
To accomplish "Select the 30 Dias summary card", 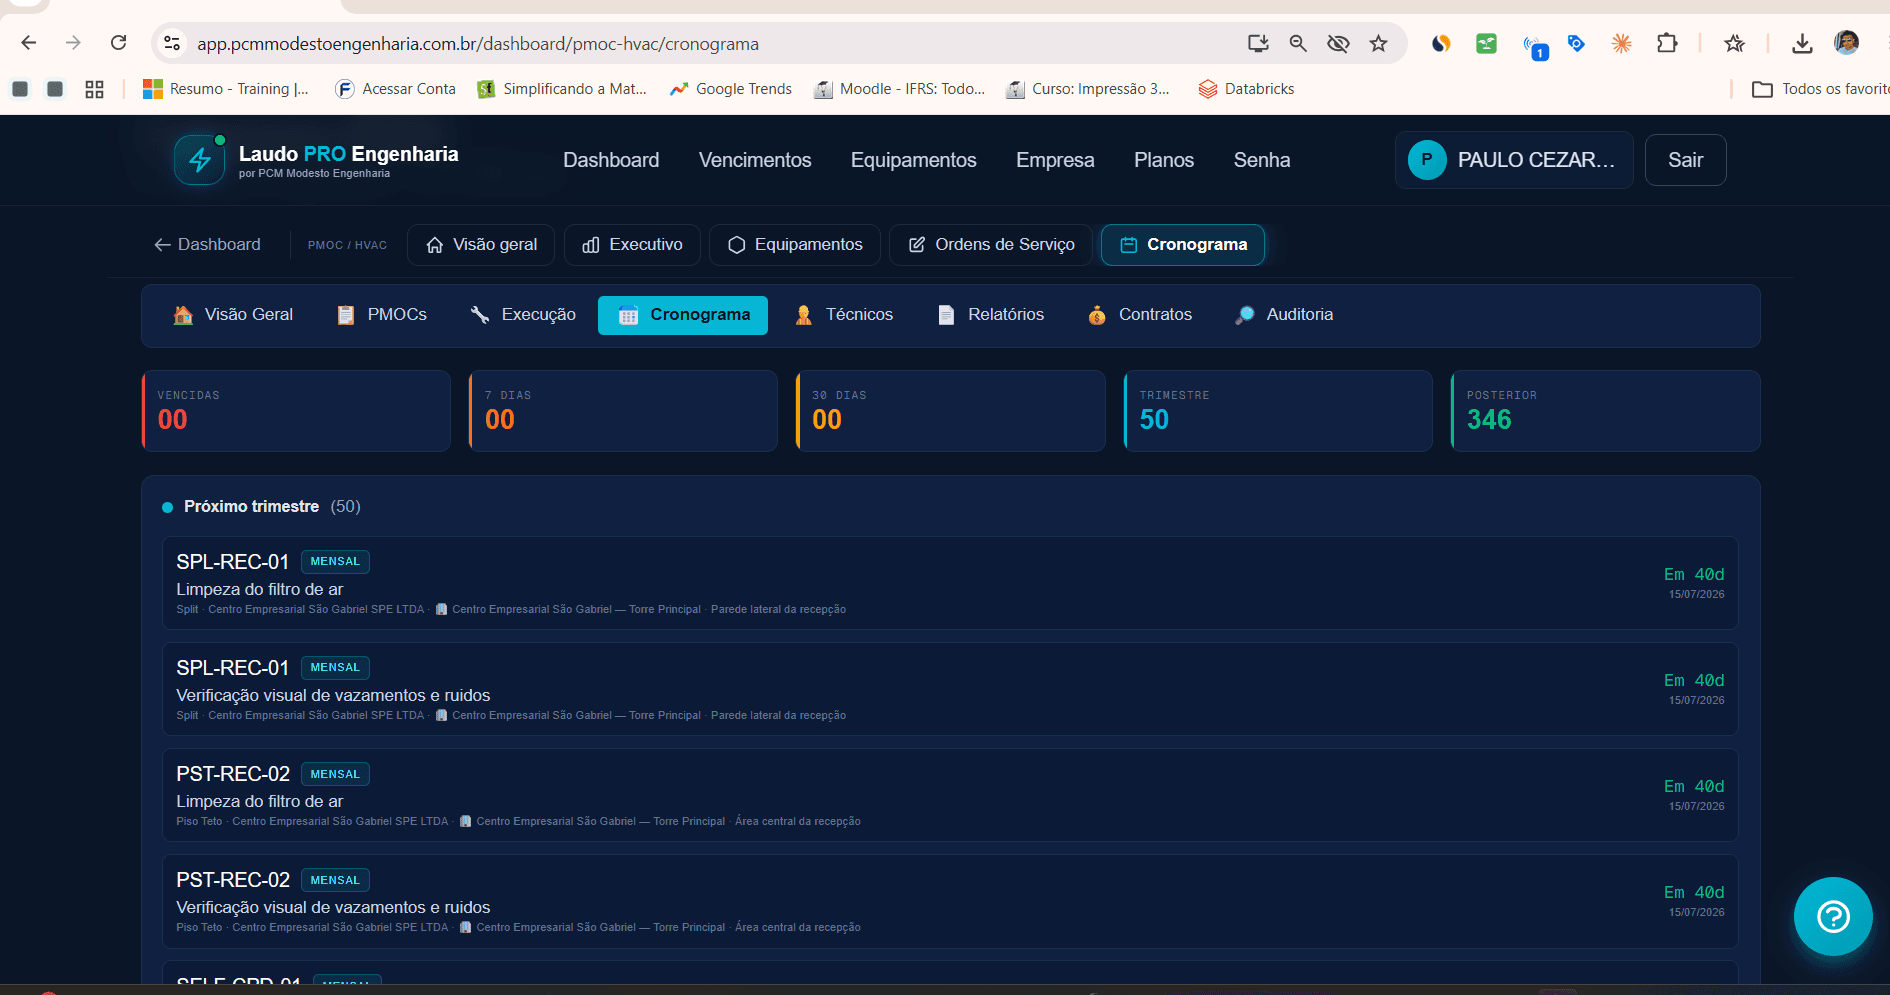I will point(950,411).
